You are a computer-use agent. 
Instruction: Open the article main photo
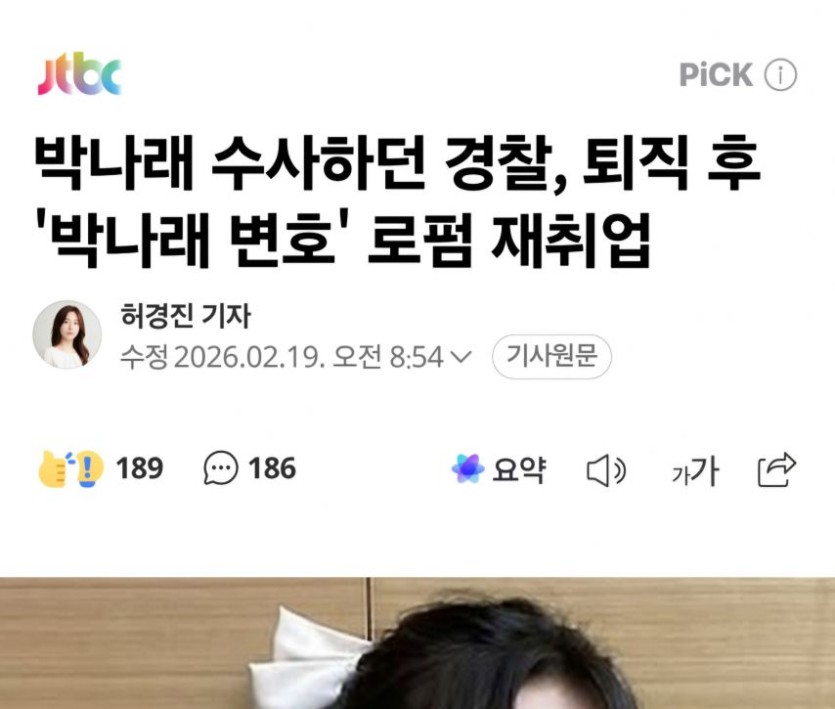coord(418,643)
